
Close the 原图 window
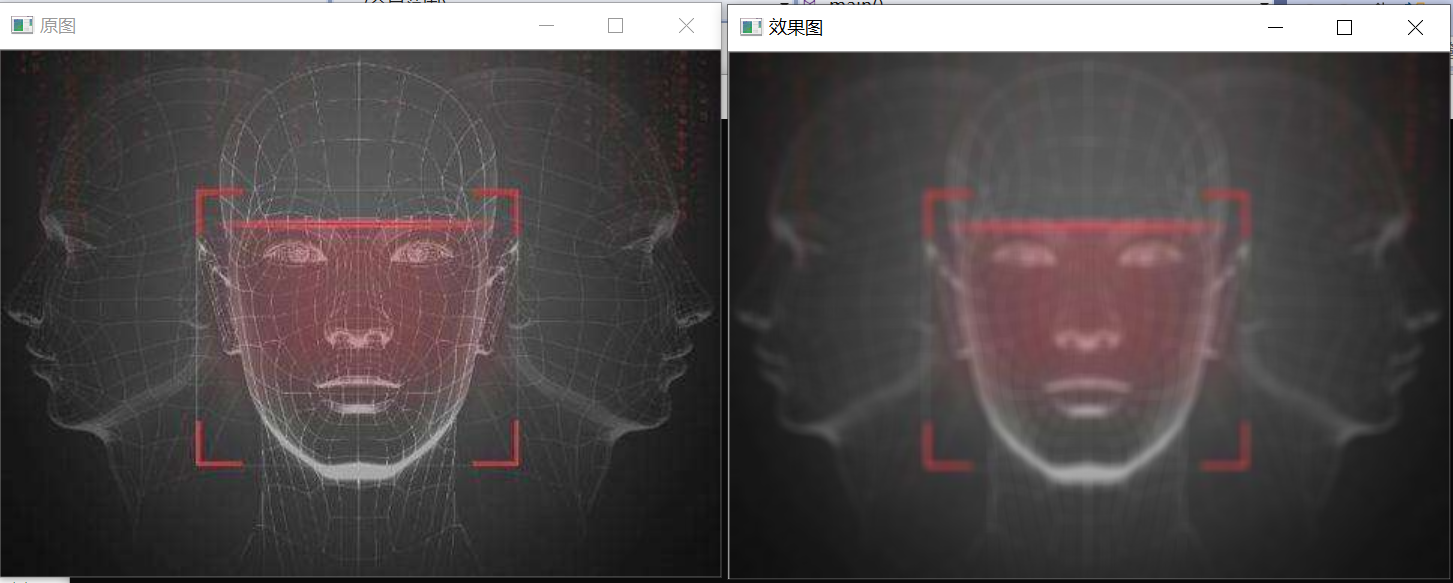[686, 26]
